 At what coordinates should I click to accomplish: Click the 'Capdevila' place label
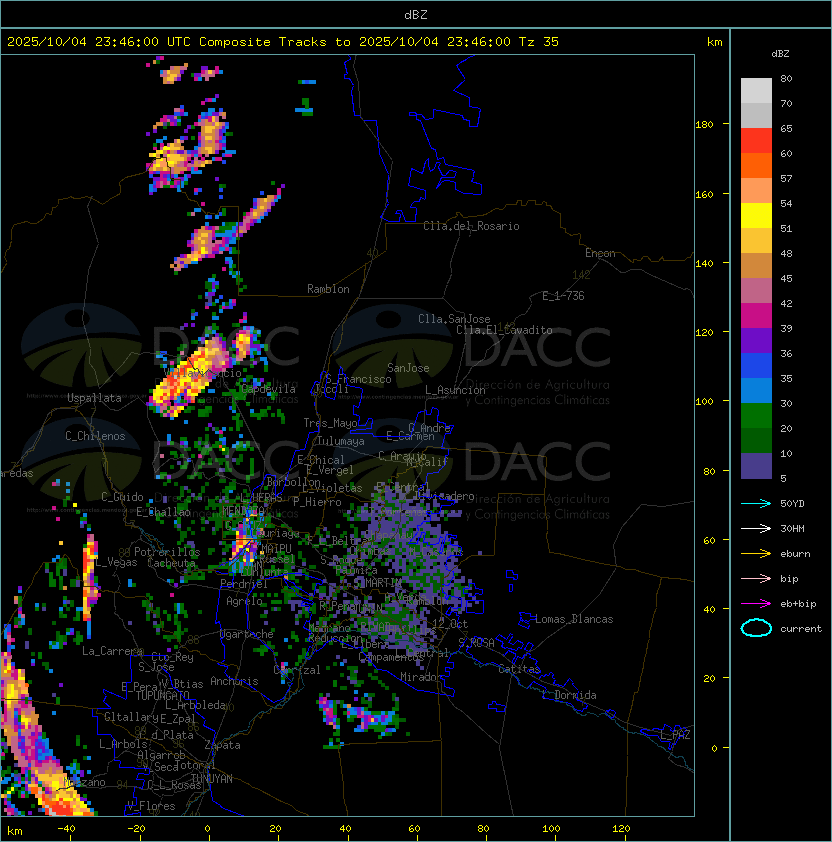[268, 389]
